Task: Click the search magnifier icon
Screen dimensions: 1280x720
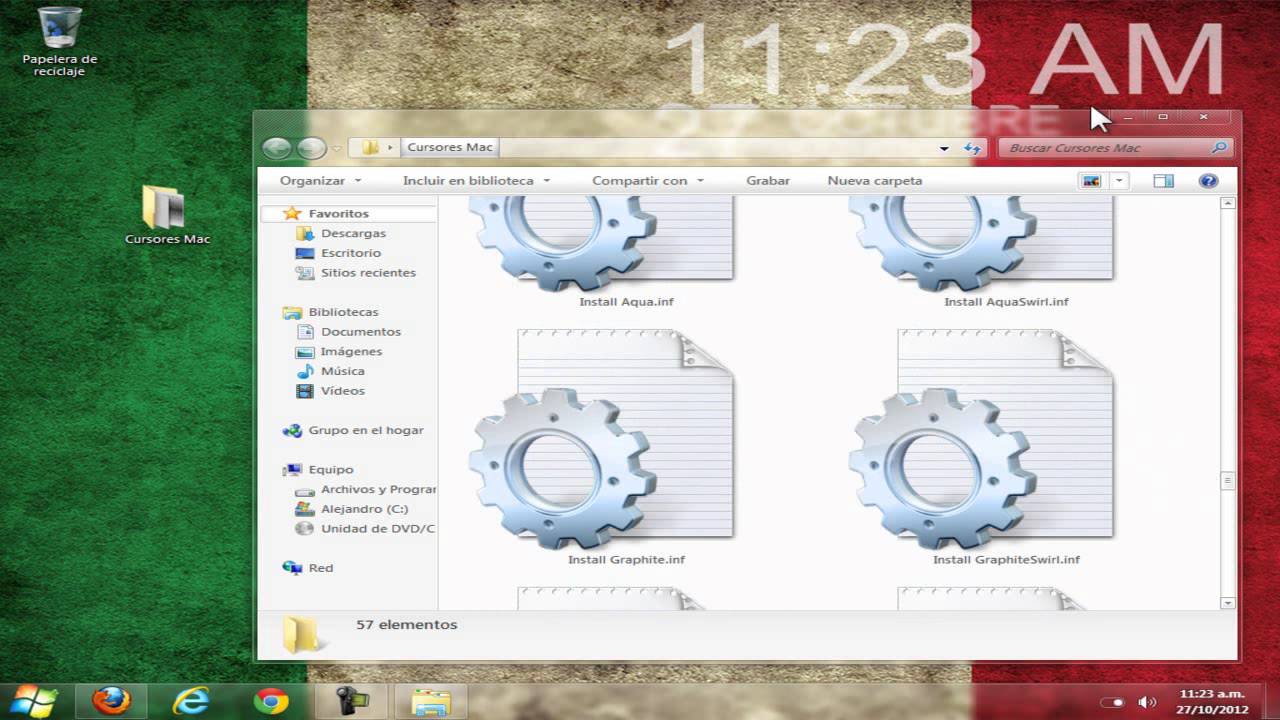Action: click(1219, 148)
